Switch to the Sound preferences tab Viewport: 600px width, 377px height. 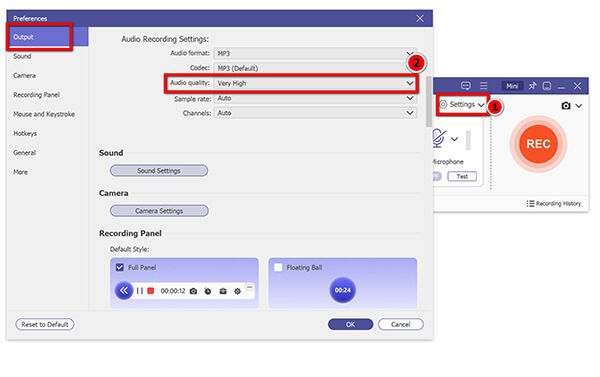pos(22,56)
